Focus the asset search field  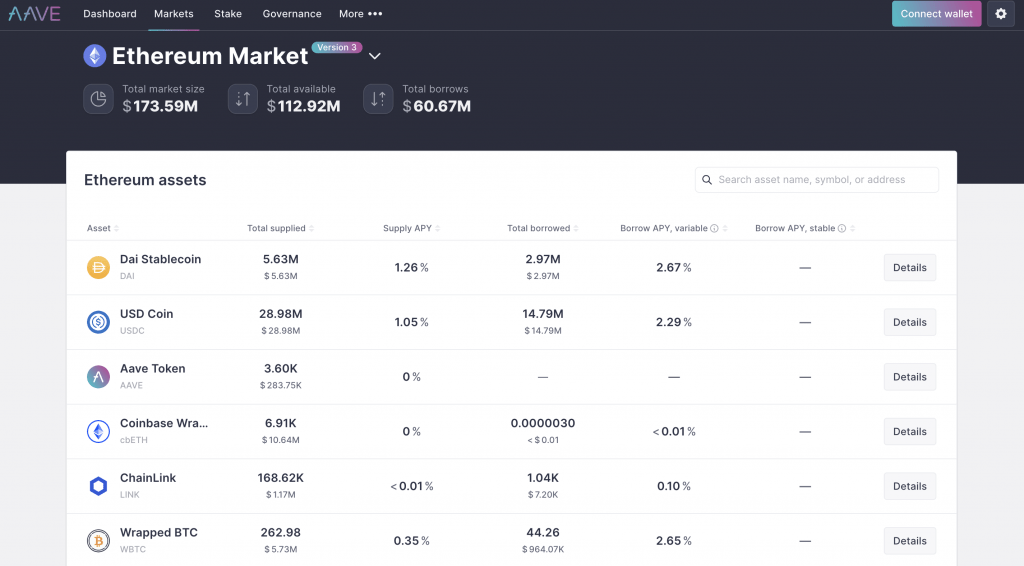[x=817, y=180]
